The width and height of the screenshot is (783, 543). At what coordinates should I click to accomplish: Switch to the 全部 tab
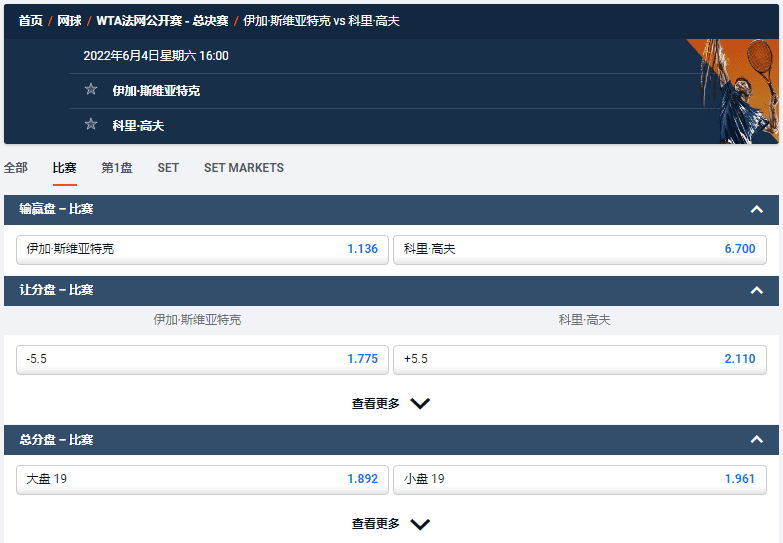(x=15, y=168)
